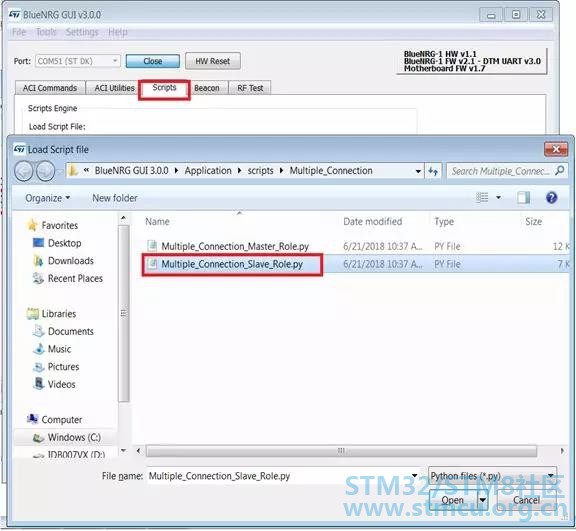The height and width of the screenshot is (531, 576).
Task: Open the Port COM51 dropdown
Action: (x=115, y=61)
